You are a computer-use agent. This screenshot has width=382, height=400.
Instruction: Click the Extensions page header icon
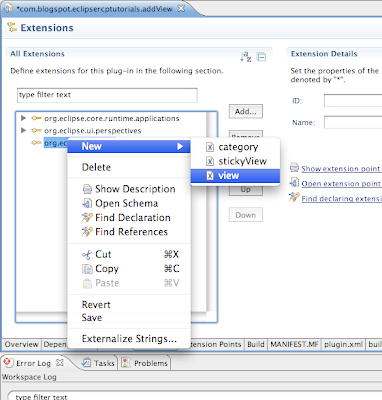tap(12, 28)
